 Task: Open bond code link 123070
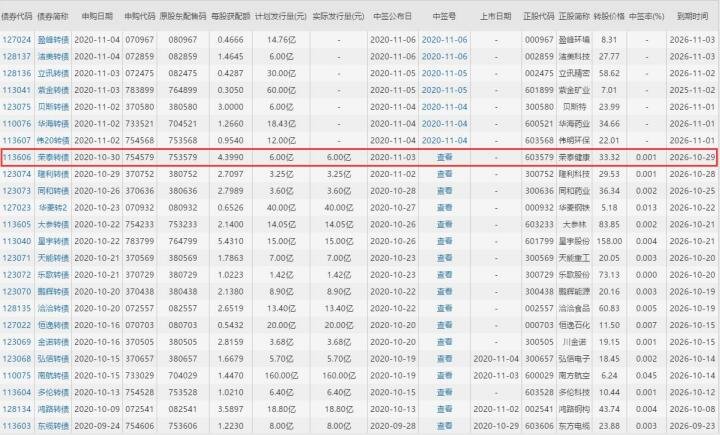coord(17,292)
